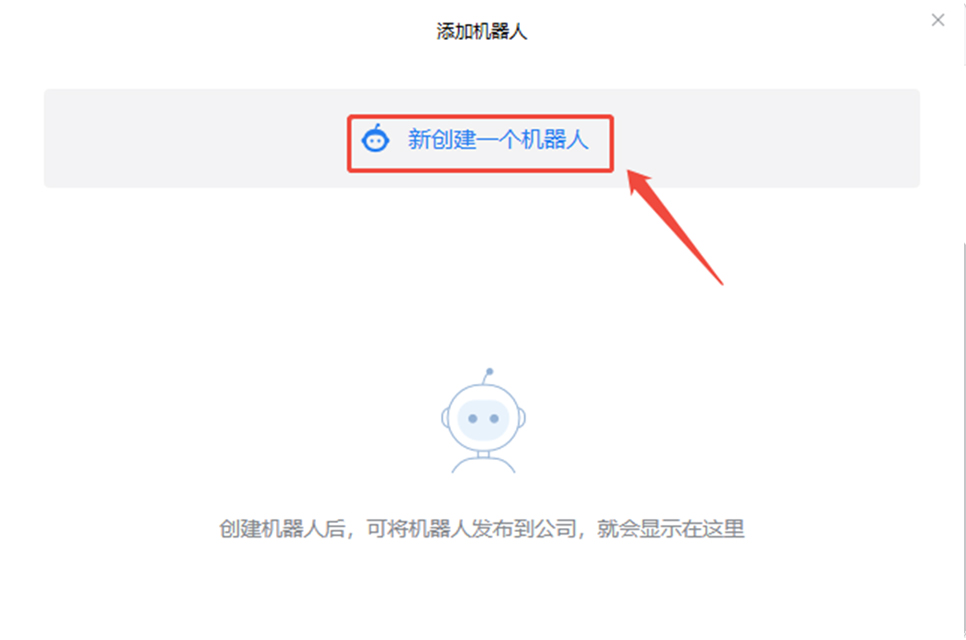966x640 pixels.
Task: Click the 机器人 characters in the create button
Action: pyautogui.click(x=555, y=139)
